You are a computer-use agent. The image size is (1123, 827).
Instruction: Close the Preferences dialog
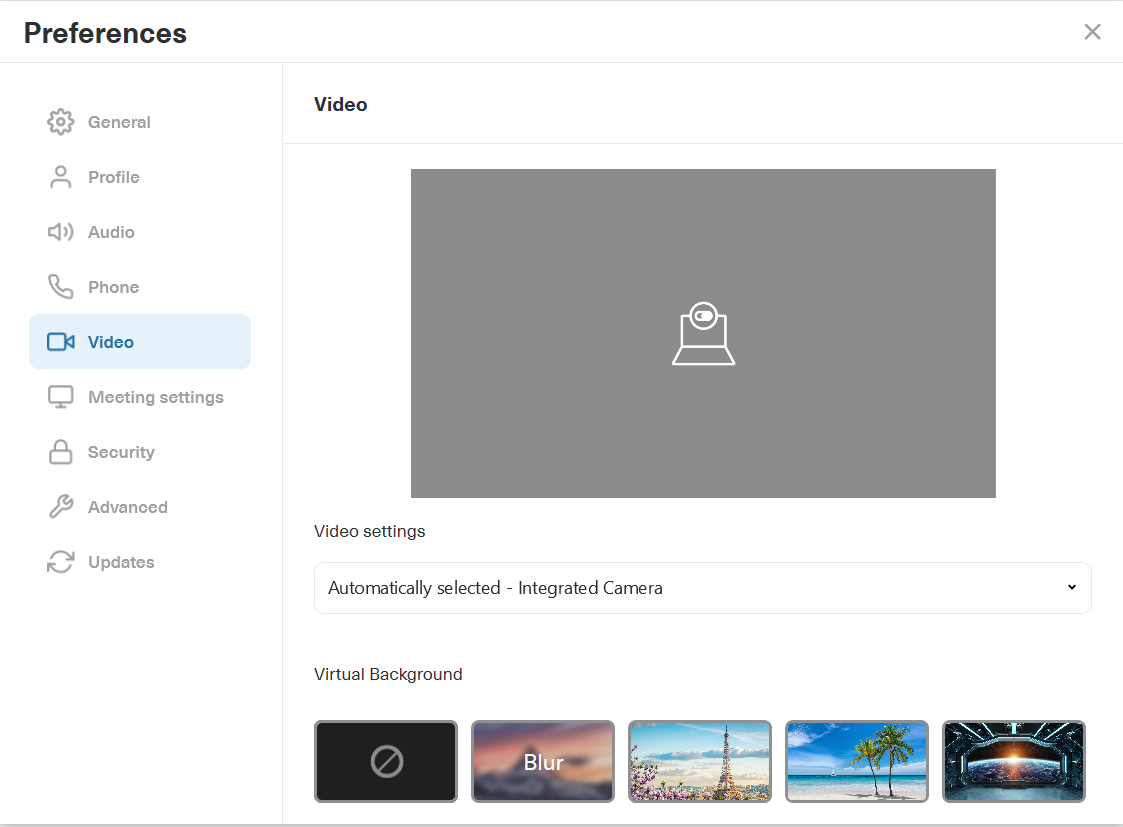click(1092, 31)
